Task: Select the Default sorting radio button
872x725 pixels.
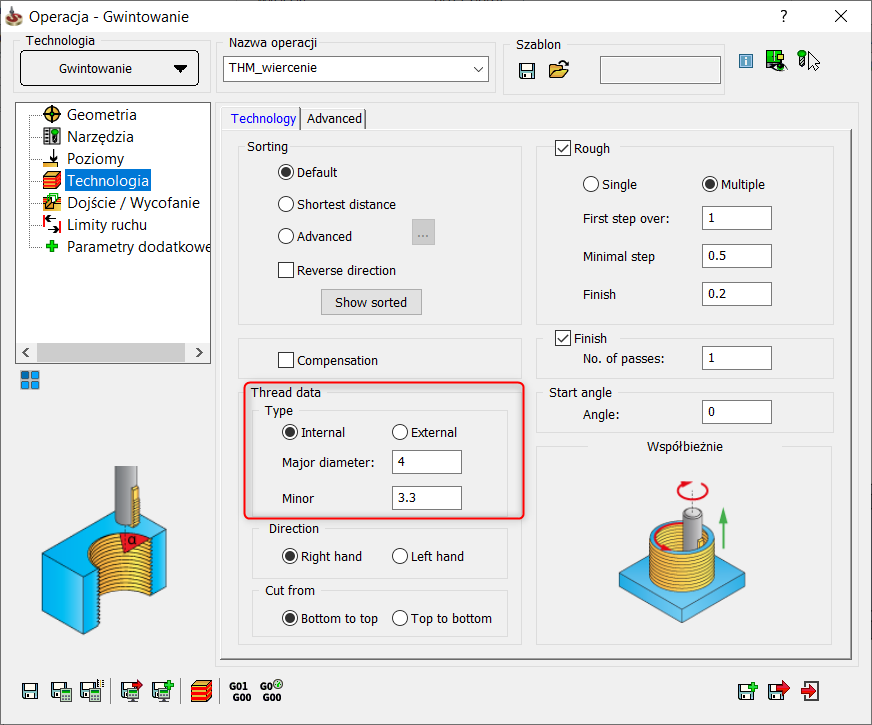Action: [x=286, y=172]
